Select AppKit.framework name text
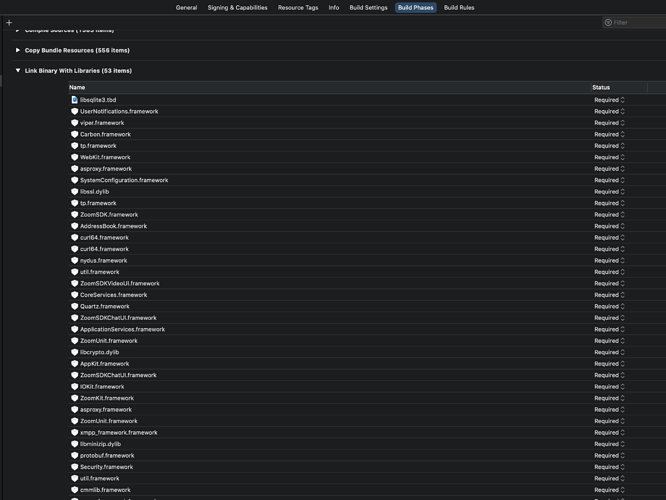The width and height of the screenshot is (666, 500). [104, 364]
